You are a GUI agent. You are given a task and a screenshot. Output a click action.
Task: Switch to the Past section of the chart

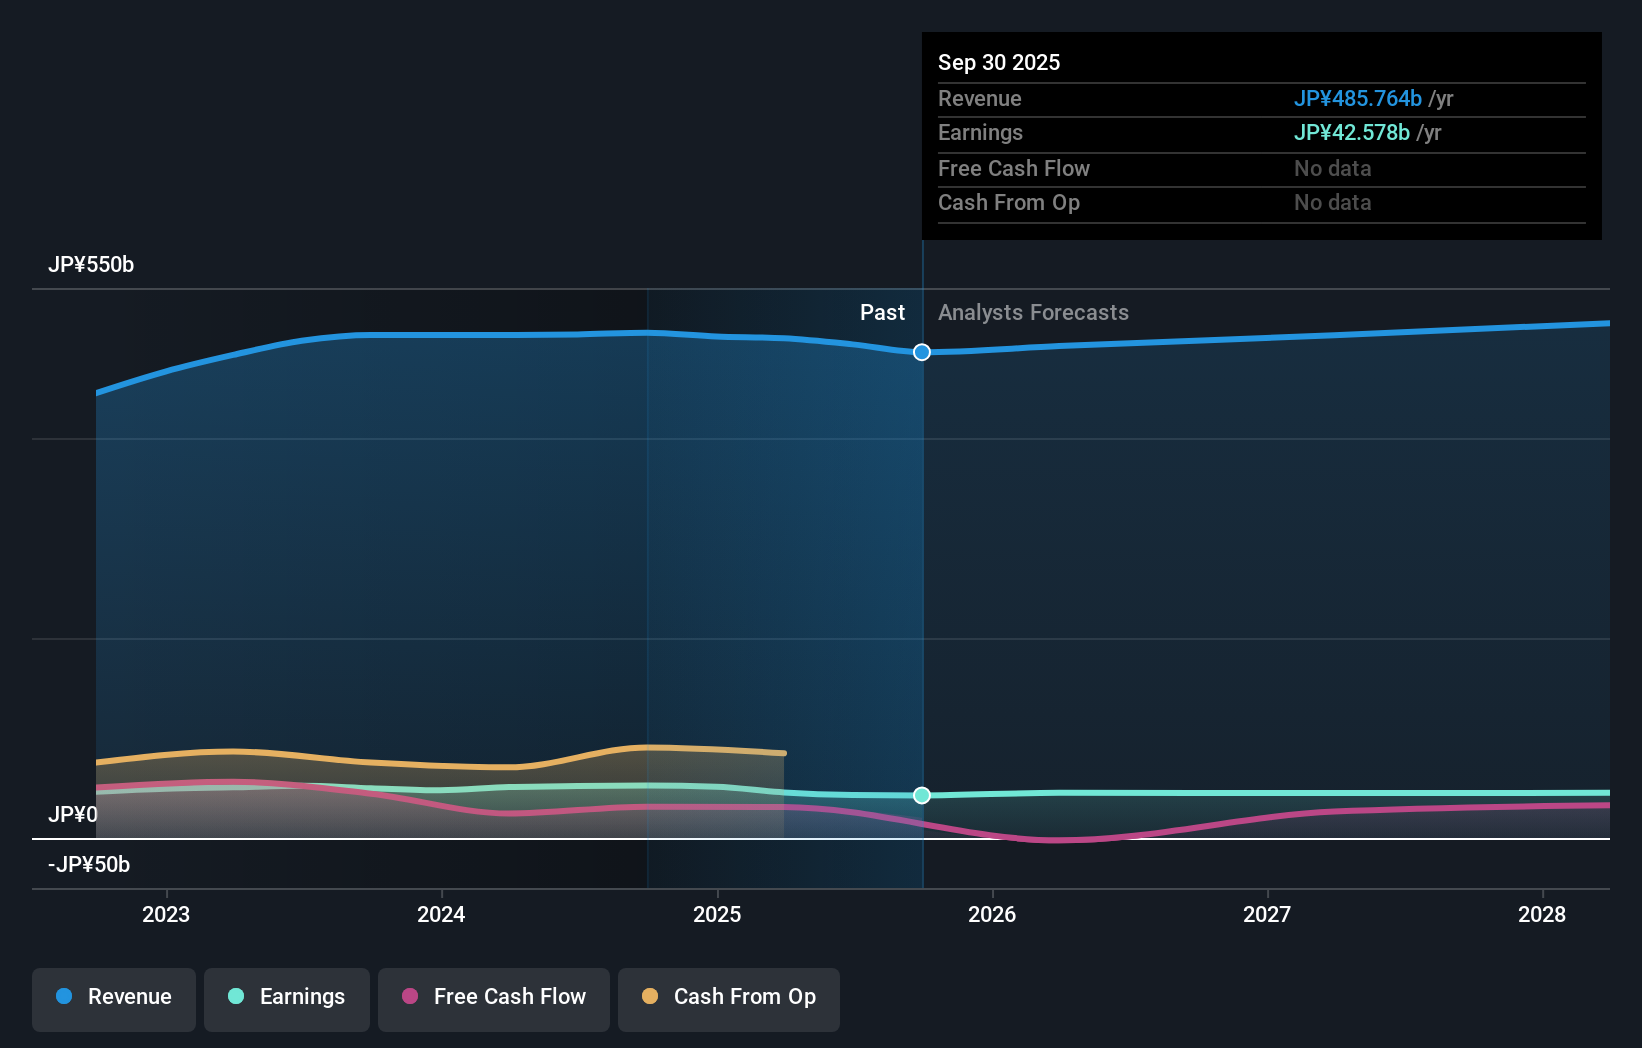[x=882, y=312]
